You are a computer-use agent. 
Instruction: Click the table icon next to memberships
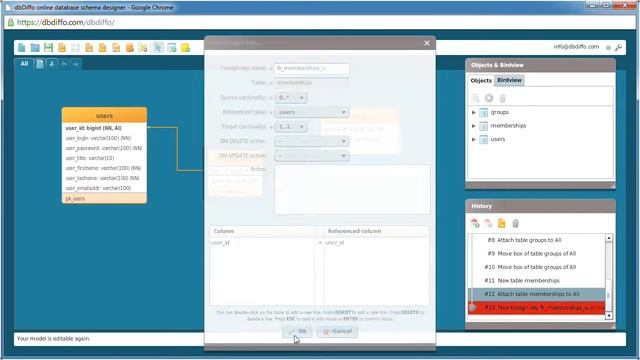[484, 126]
